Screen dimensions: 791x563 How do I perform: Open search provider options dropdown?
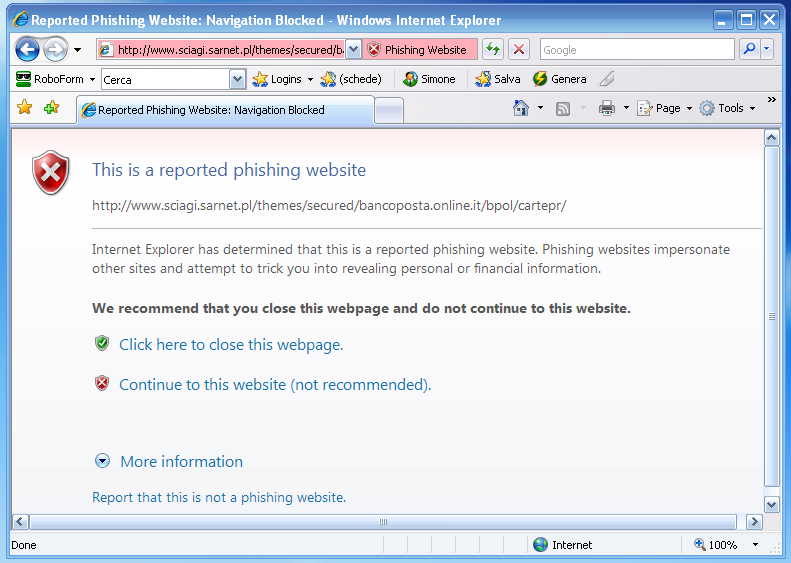click(x=767, y=49)
